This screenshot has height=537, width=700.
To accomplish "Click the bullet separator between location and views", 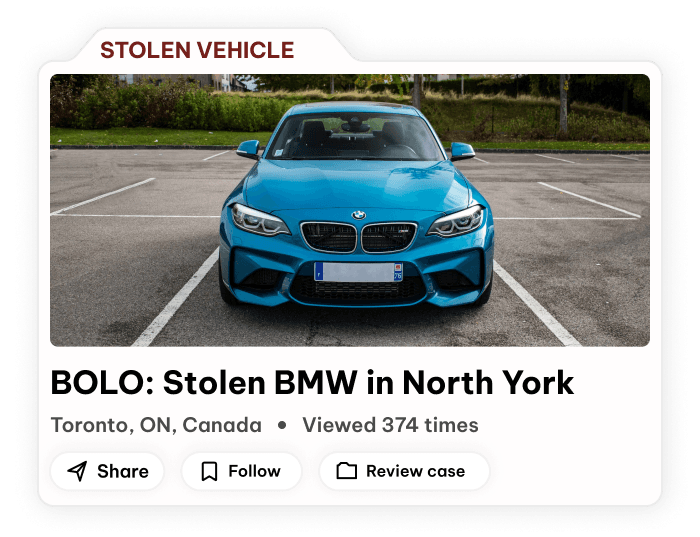I will click(282, 425).
